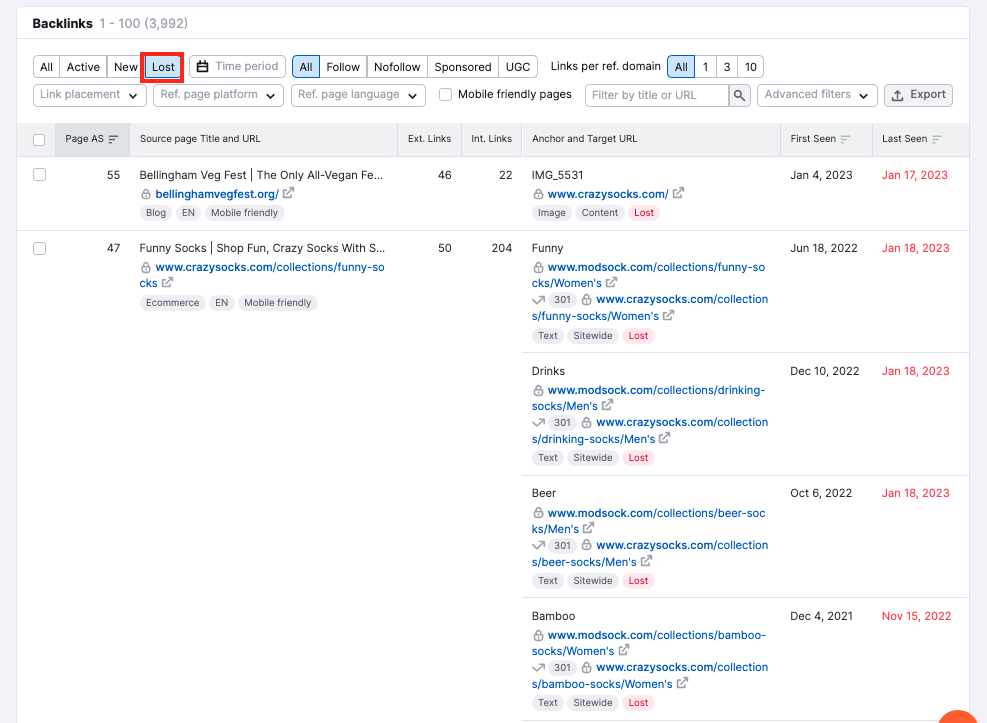
Task: Open external icon after crazysocks funny-socks/Women's redirect
Action: point(668,315)
